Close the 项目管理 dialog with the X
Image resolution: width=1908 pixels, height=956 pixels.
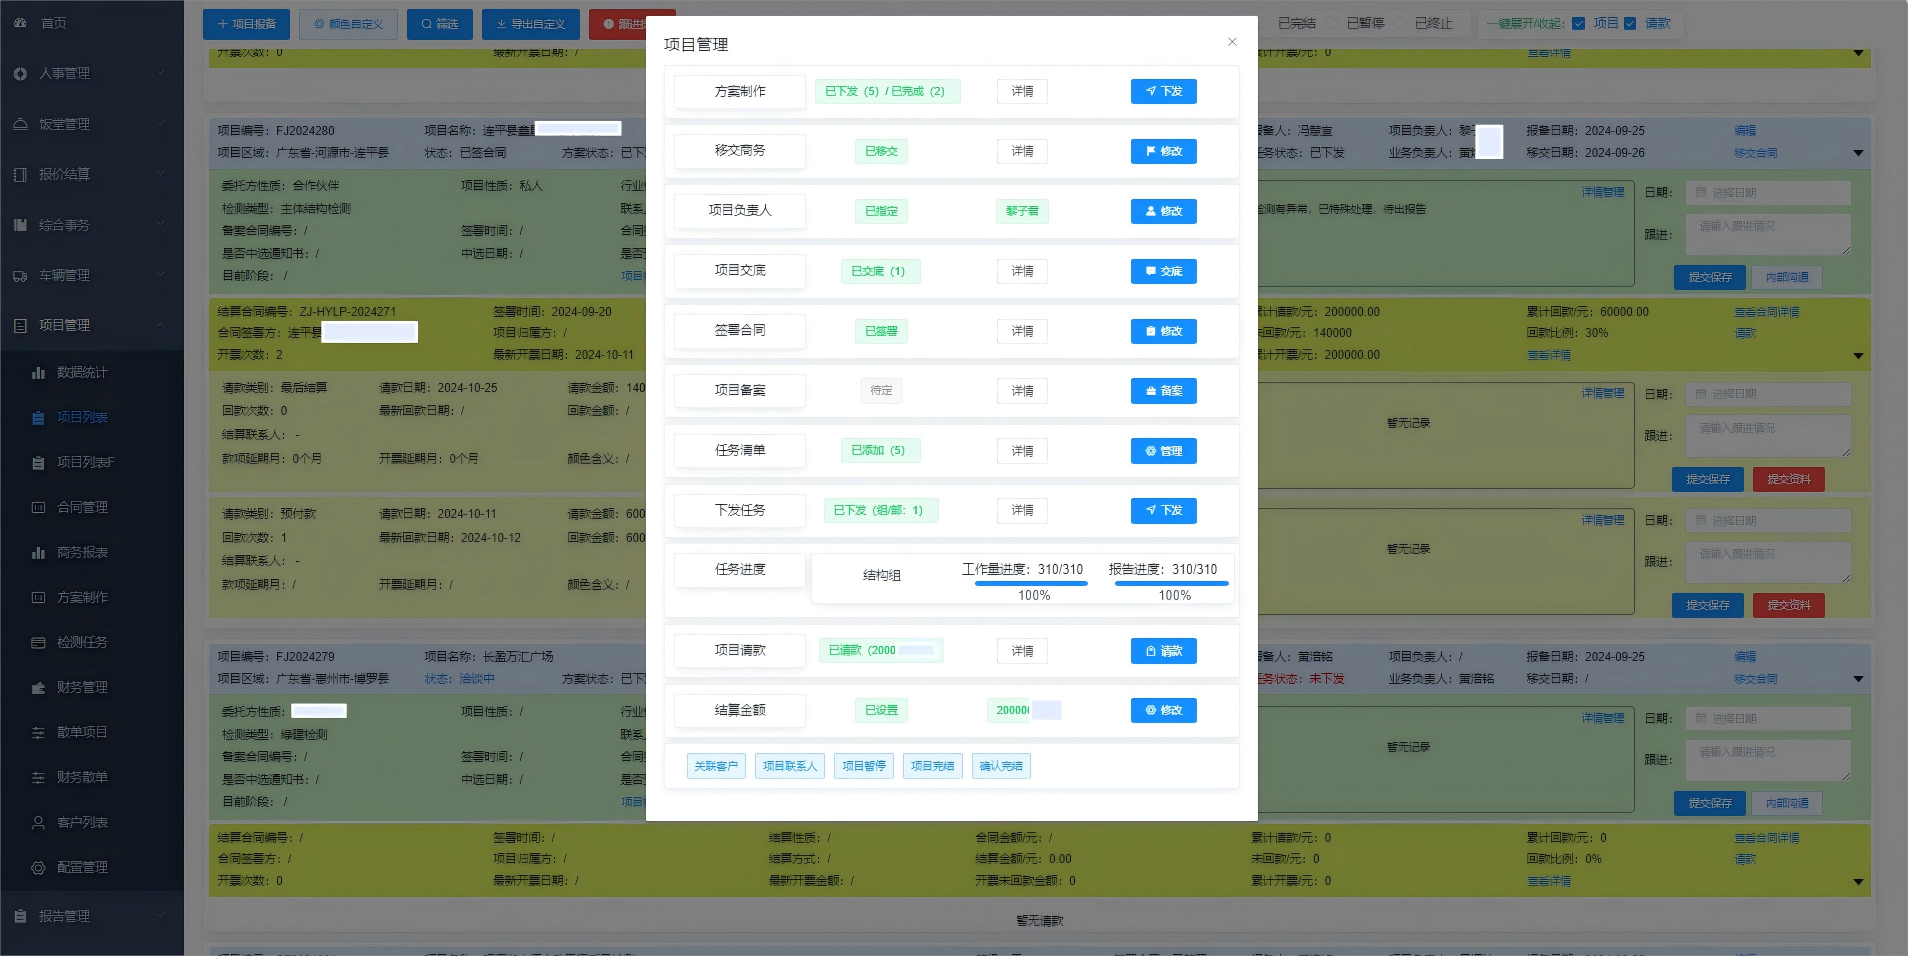(1232, 42)
